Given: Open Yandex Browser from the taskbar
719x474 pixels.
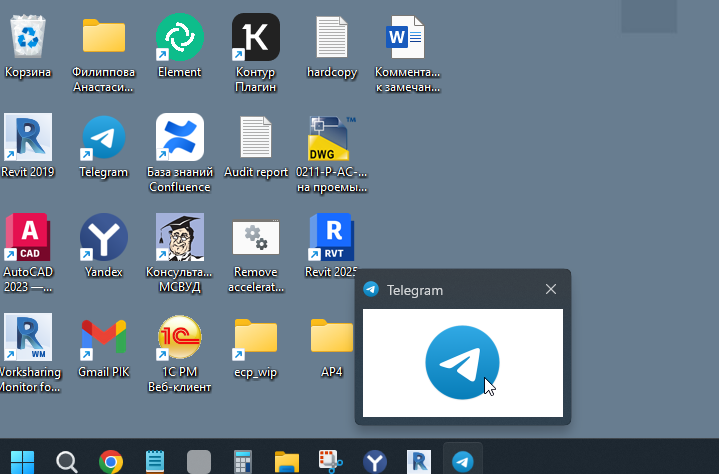Looking at the screenshot, I should pyautogui.click(x=375, y=462).
